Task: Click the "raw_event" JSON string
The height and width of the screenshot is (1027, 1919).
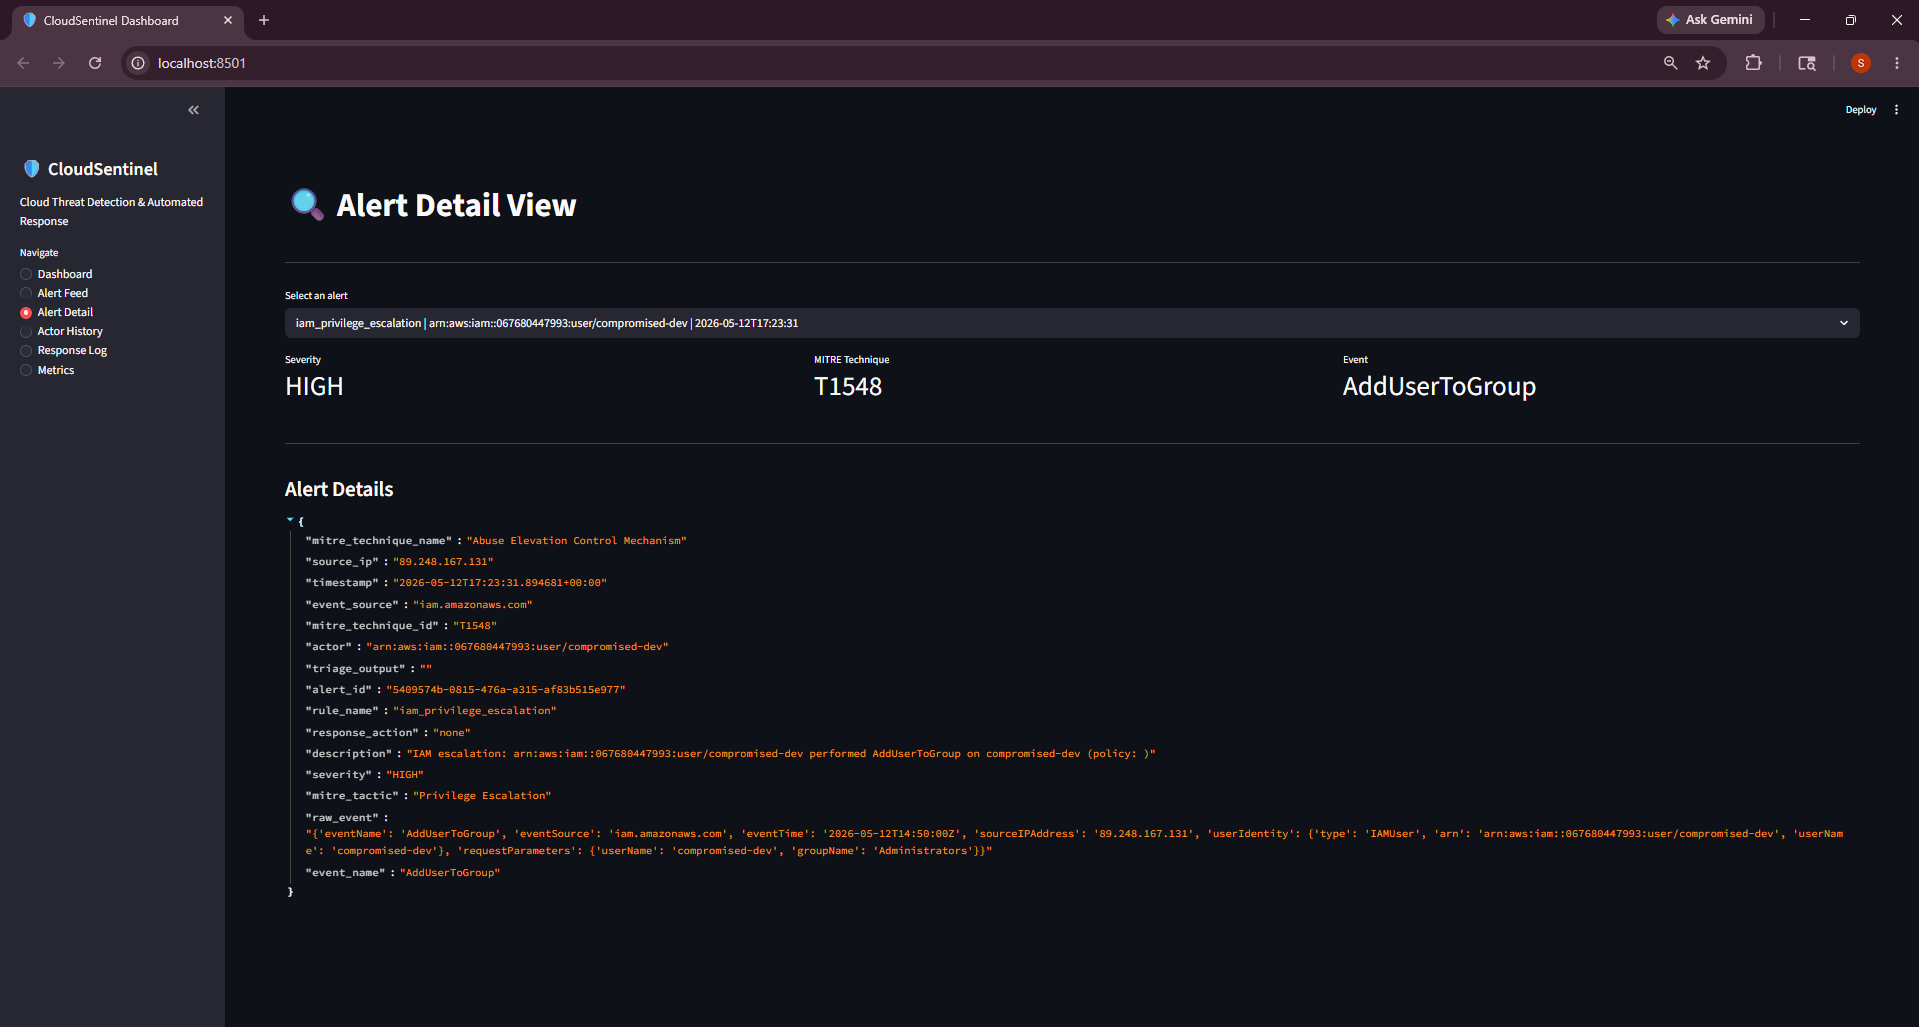Action: 1074,842
